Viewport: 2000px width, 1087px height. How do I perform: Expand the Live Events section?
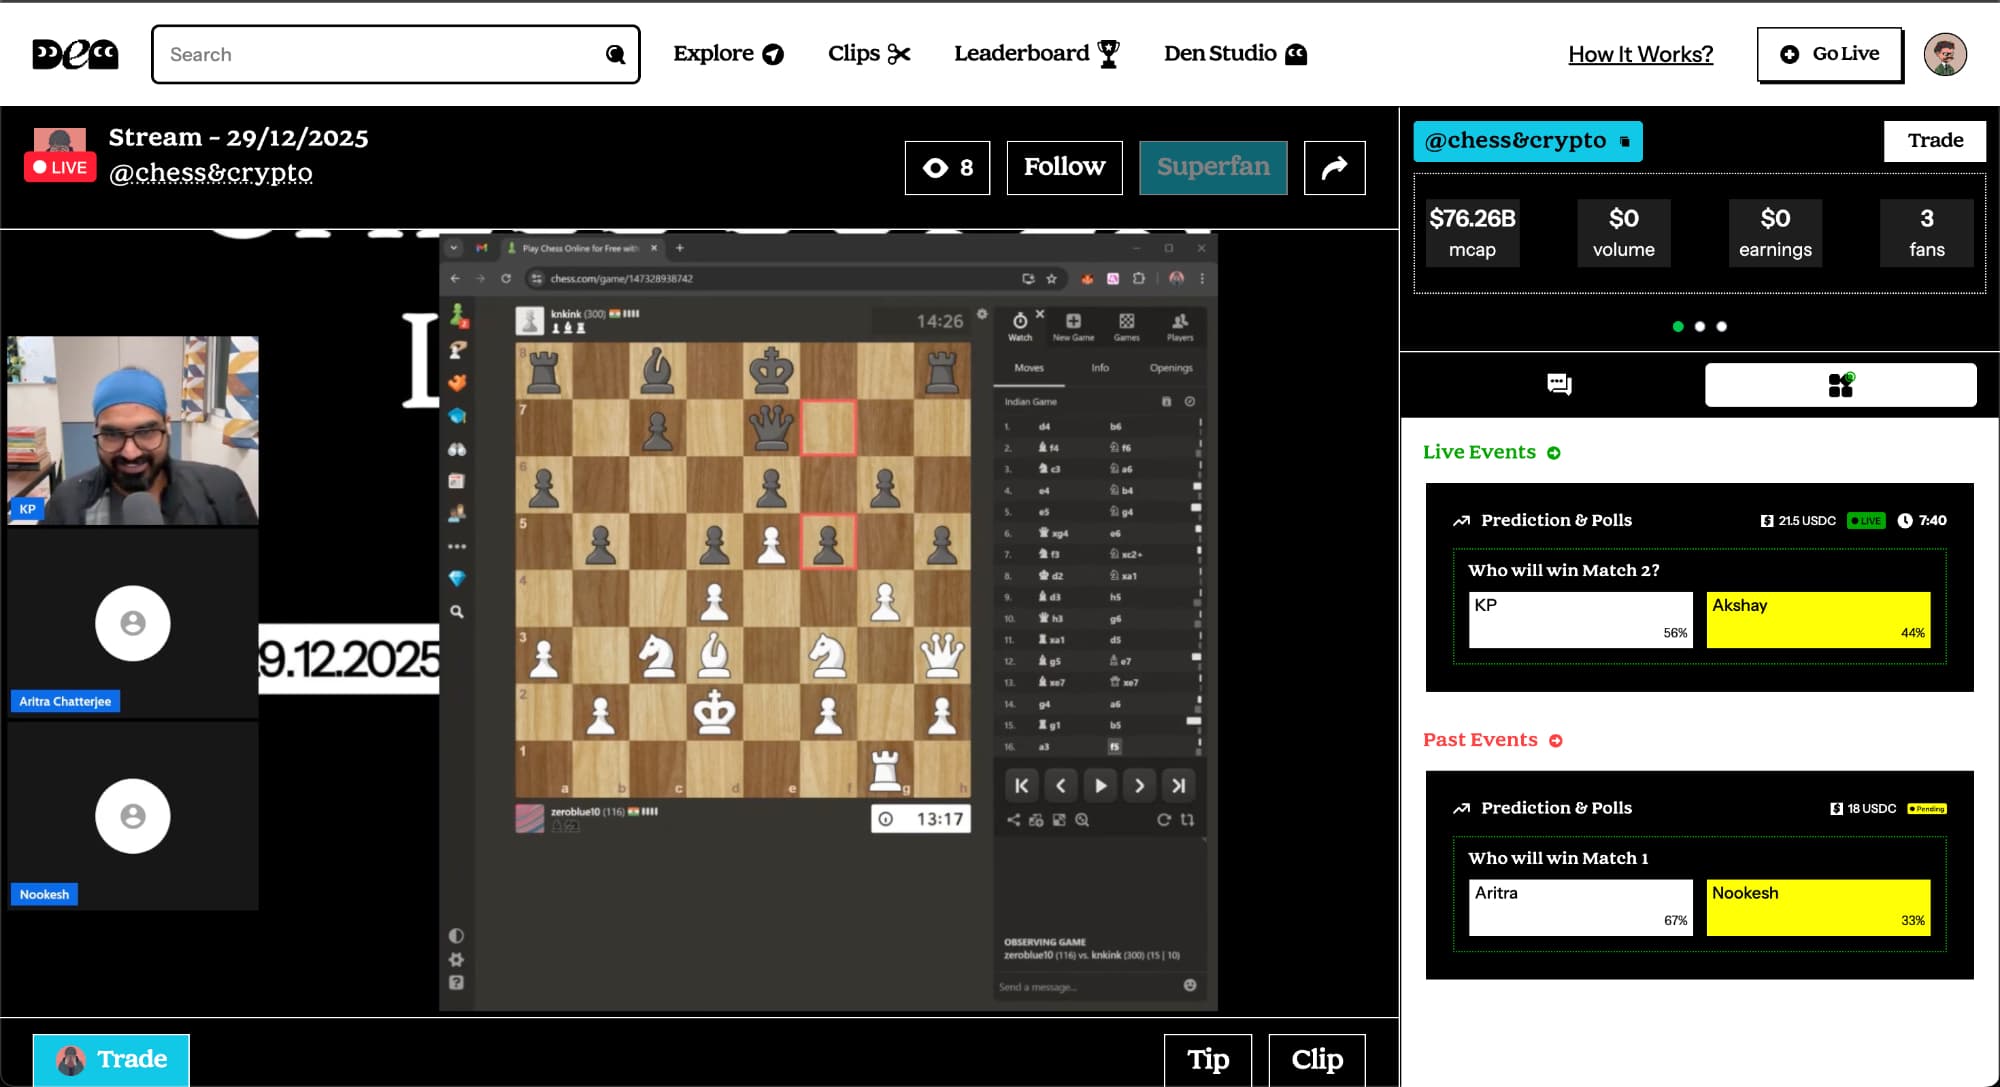click(1554, 453)
